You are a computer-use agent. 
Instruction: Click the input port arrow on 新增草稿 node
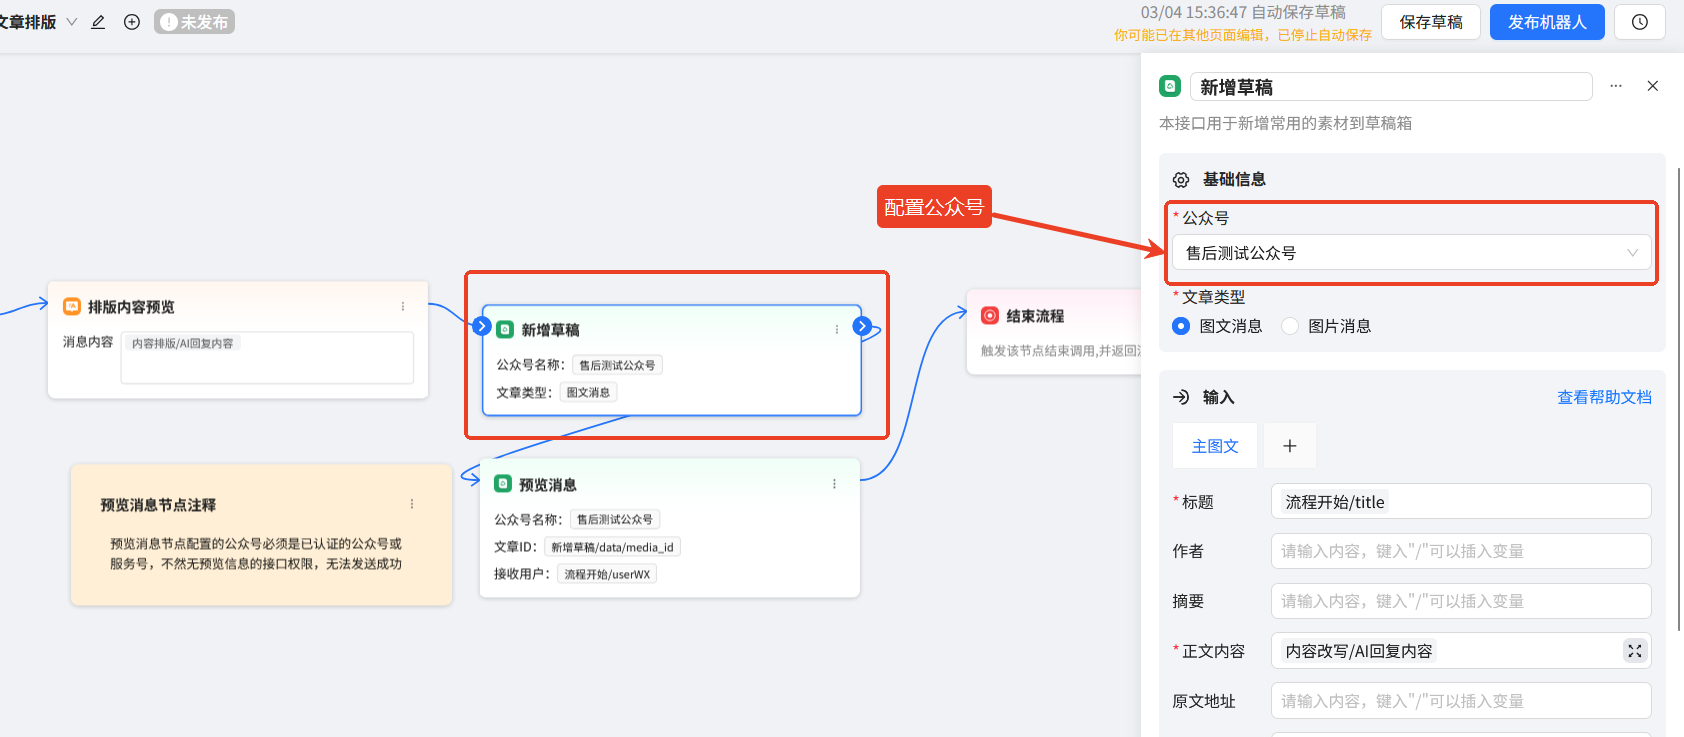point(481,326)
